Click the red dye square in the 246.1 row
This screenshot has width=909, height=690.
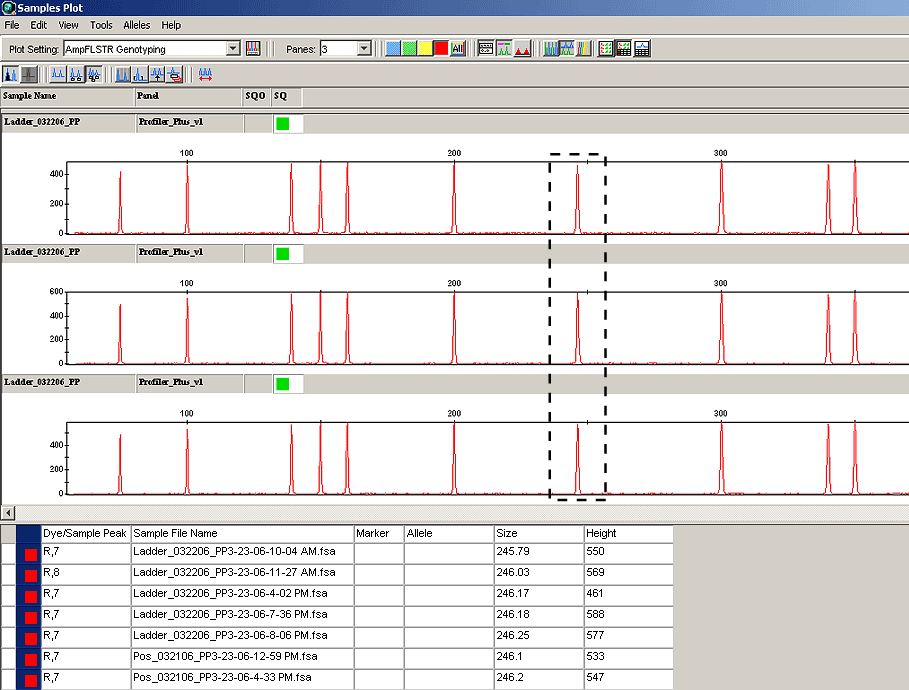(x=31, y=659)
